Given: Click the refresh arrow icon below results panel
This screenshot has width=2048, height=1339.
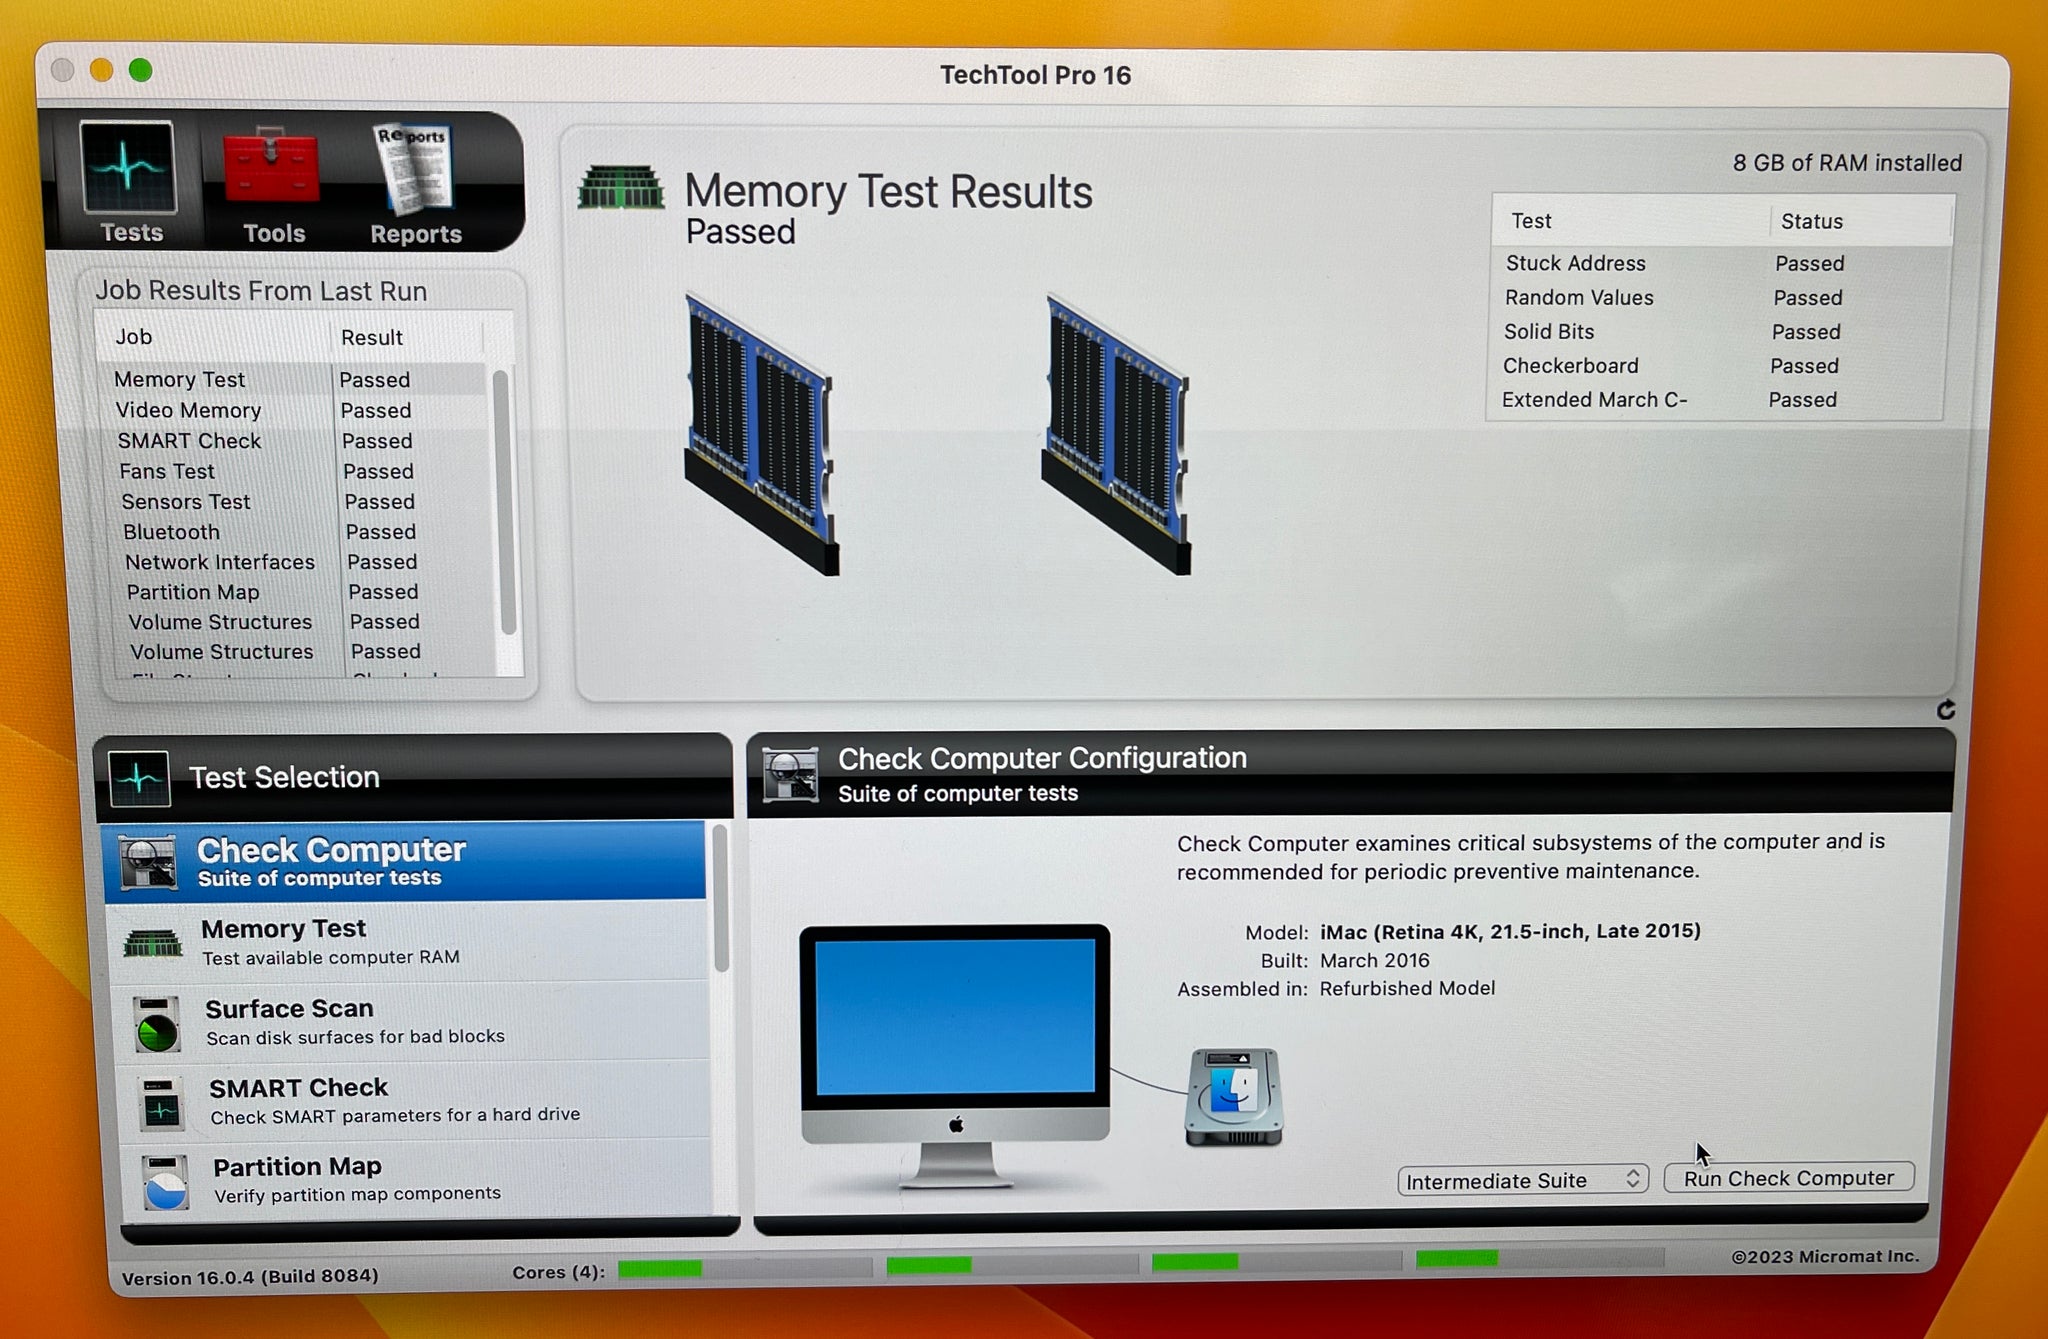Looking at the screenshot, I should pyautogui.click(x=1945, y=709).
